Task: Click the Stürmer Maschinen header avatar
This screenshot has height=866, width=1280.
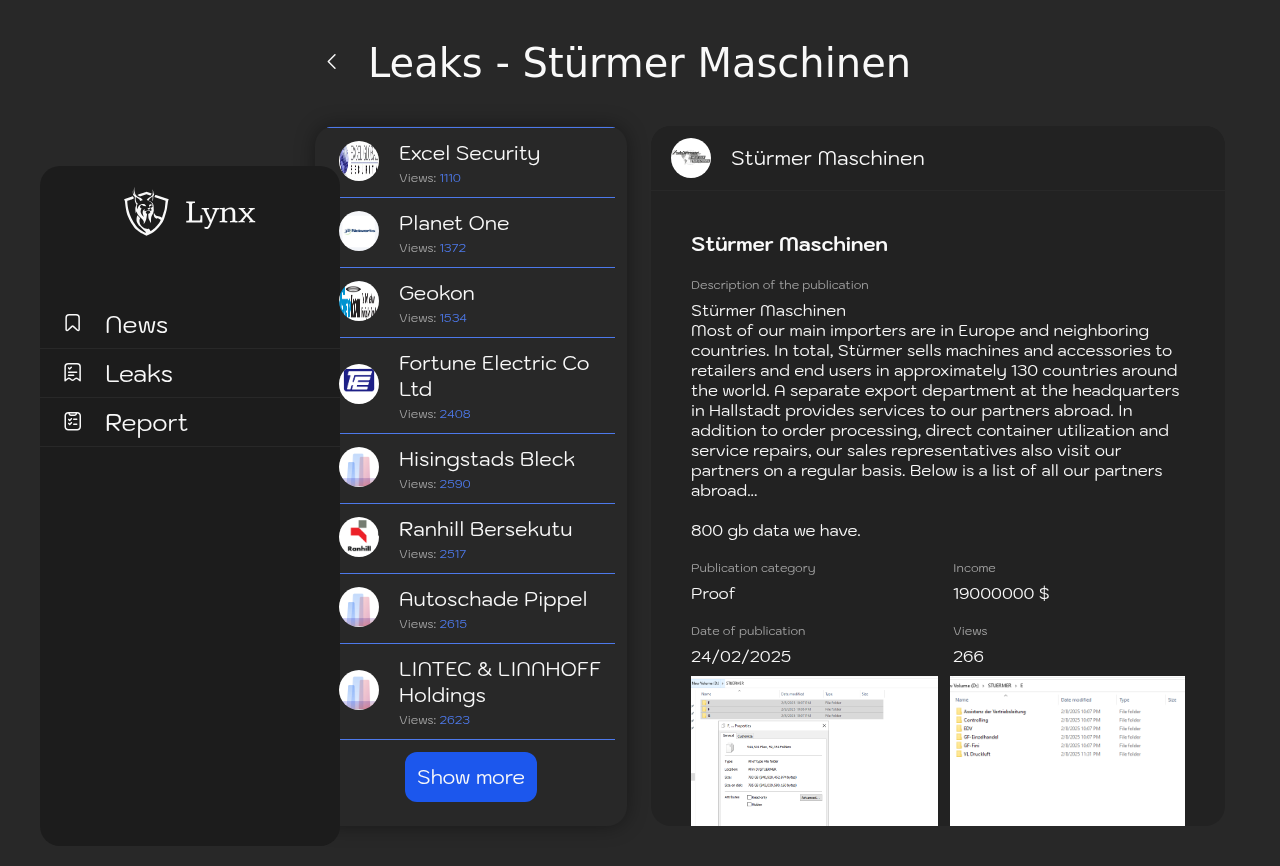Action: point(691,158)
